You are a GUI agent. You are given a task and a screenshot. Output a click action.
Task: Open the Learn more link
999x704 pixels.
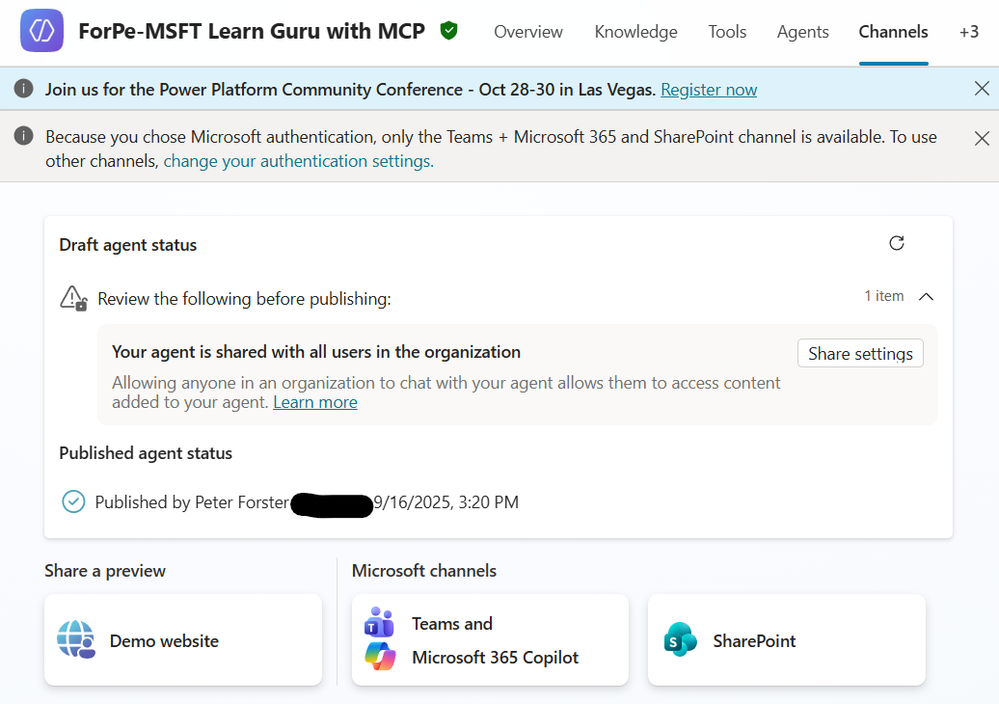coord(315,402)
